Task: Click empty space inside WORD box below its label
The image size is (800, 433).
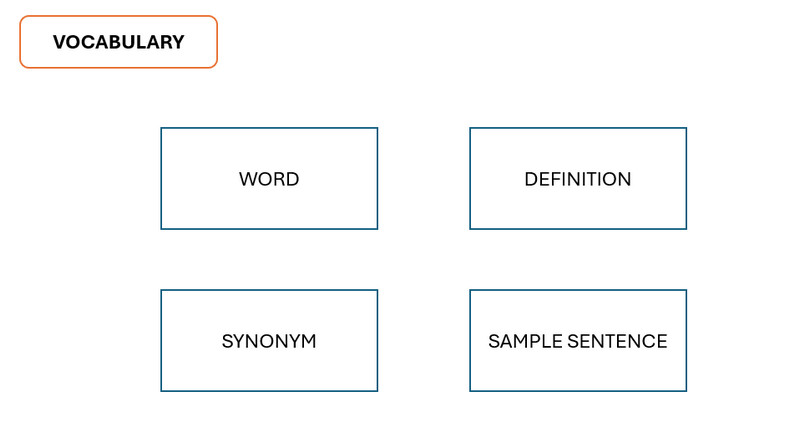Action: (269, 209)
